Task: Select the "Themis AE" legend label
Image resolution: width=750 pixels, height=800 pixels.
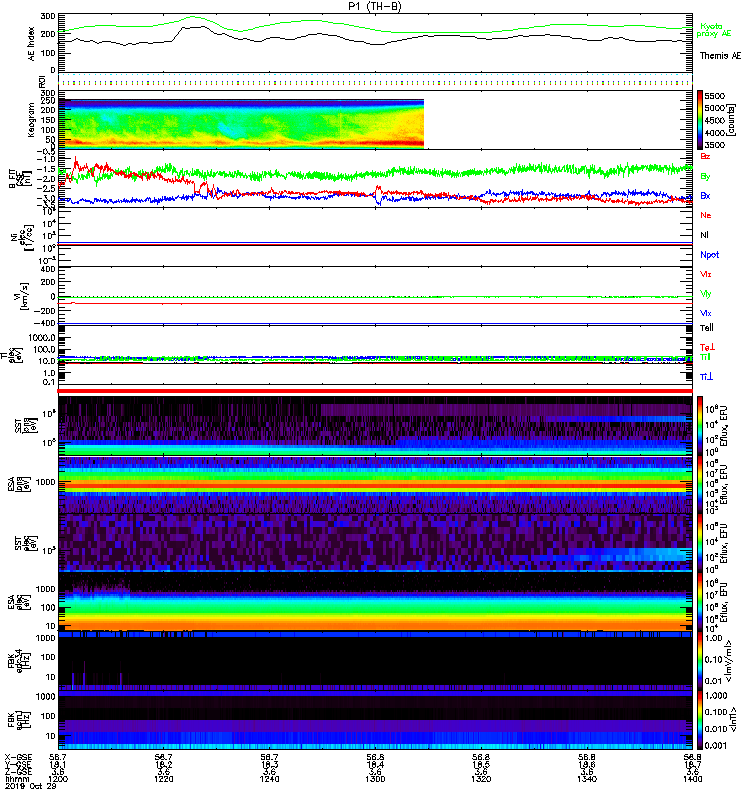Action: [x=720, y=55]
